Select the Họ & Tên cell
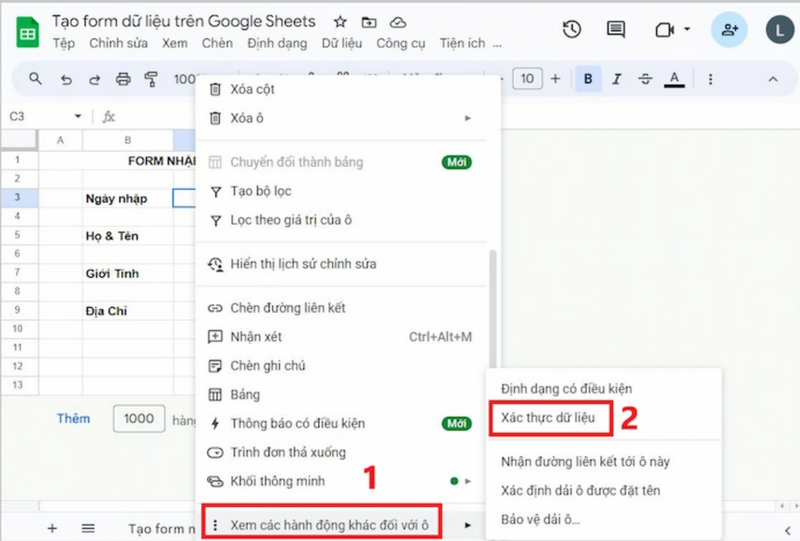The image size is (800, 541). (128, 236)
